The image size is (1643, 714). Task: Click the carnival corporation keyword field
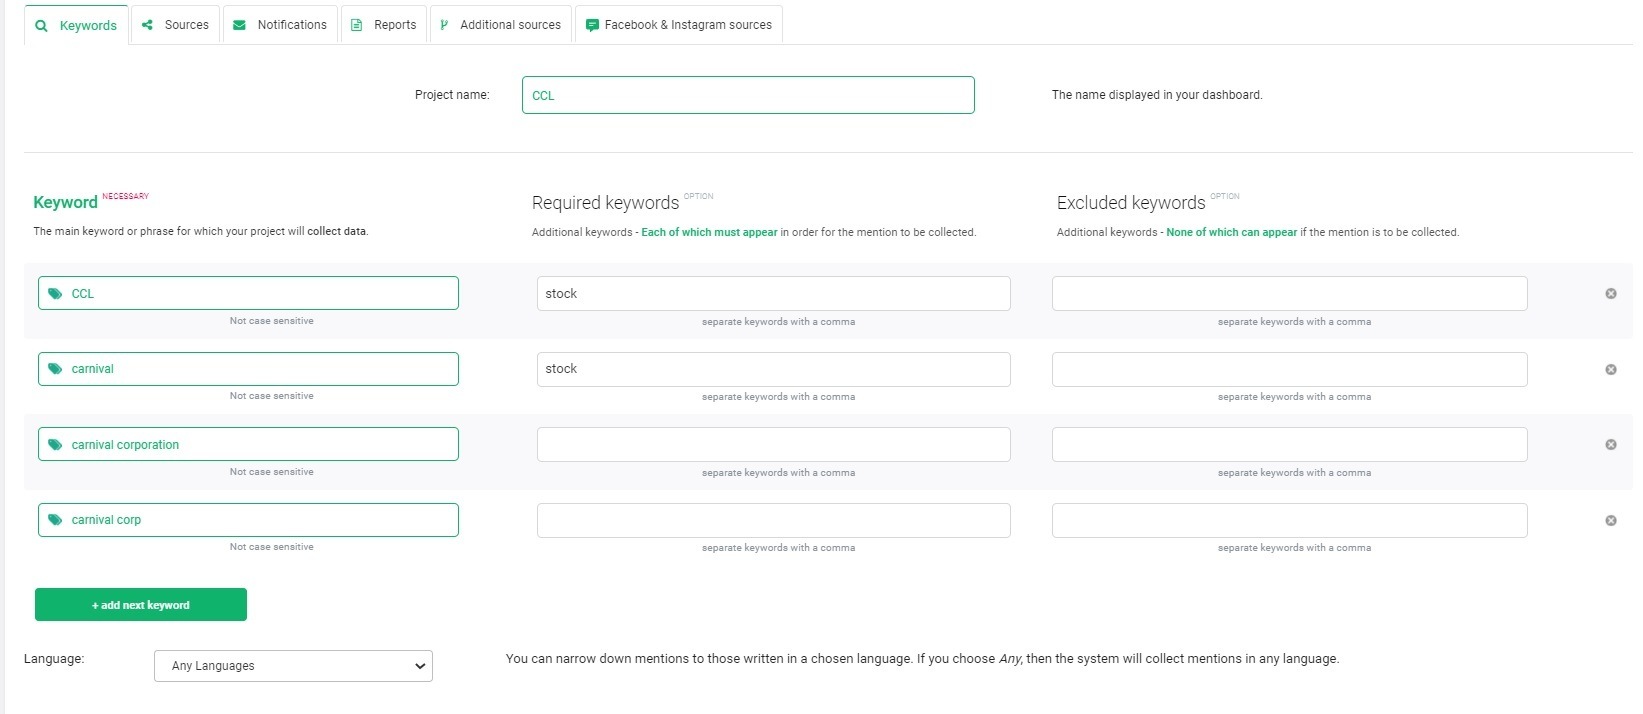(x=248, y=444)
